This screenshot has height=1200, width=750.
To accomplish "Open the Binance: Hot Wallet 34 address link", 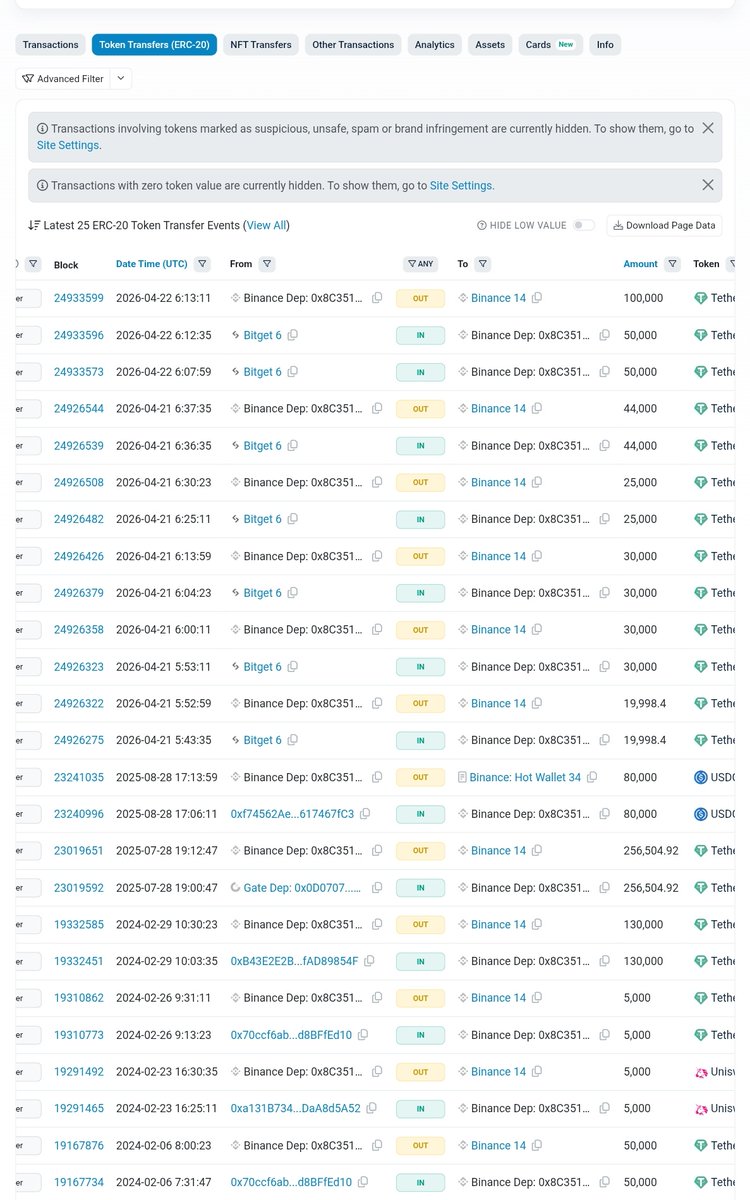I will (526, 777).
